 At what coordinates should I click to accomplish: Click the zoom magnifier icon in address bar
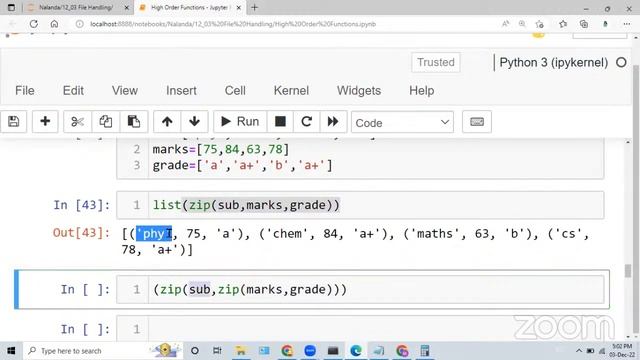click(522, 24)
